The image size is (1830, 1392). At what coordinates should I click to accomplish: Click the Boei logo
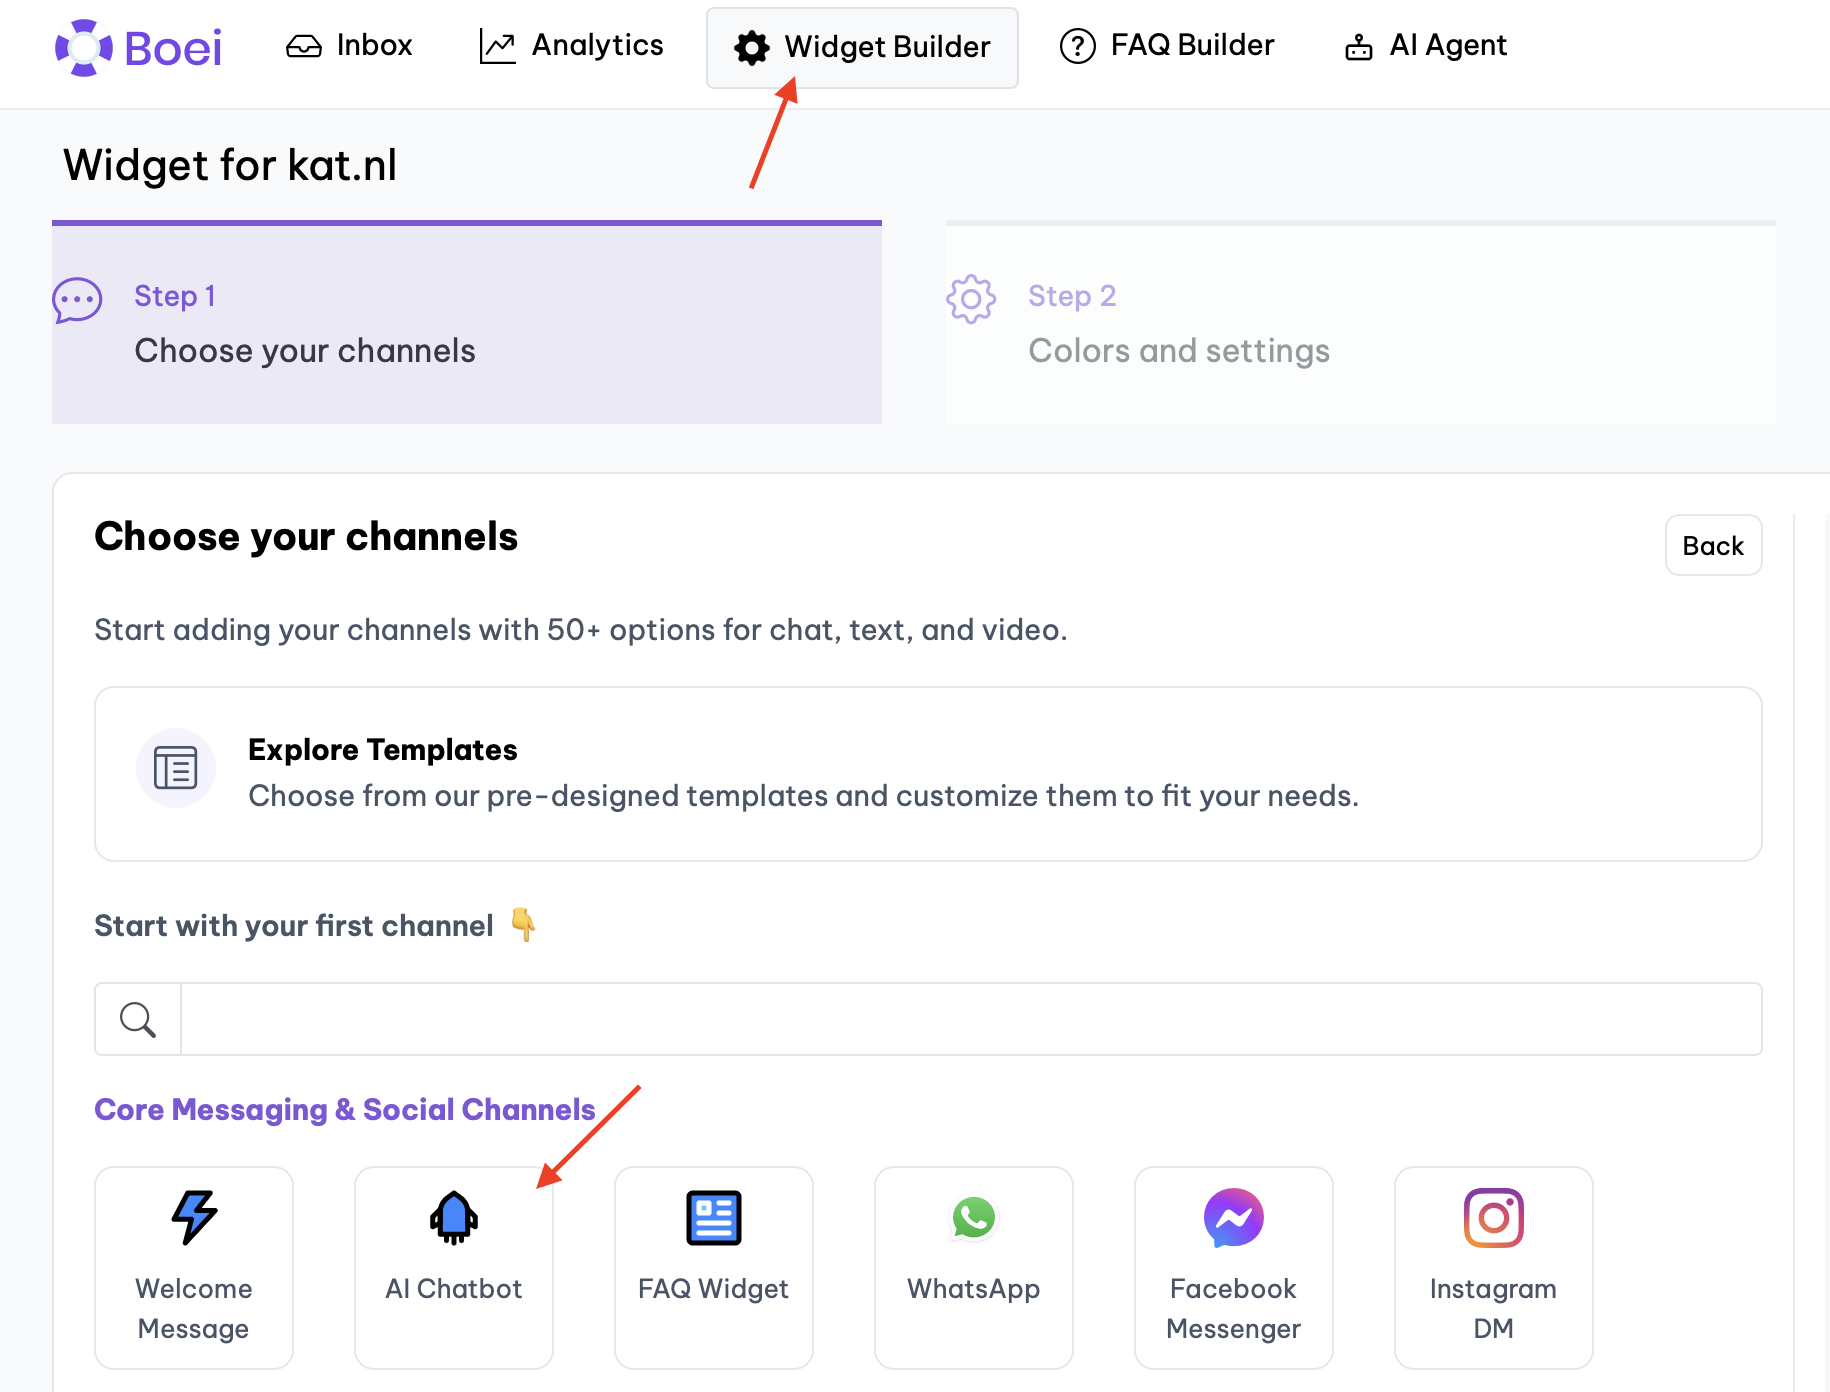pyautogui.click(x=138, y=47)
